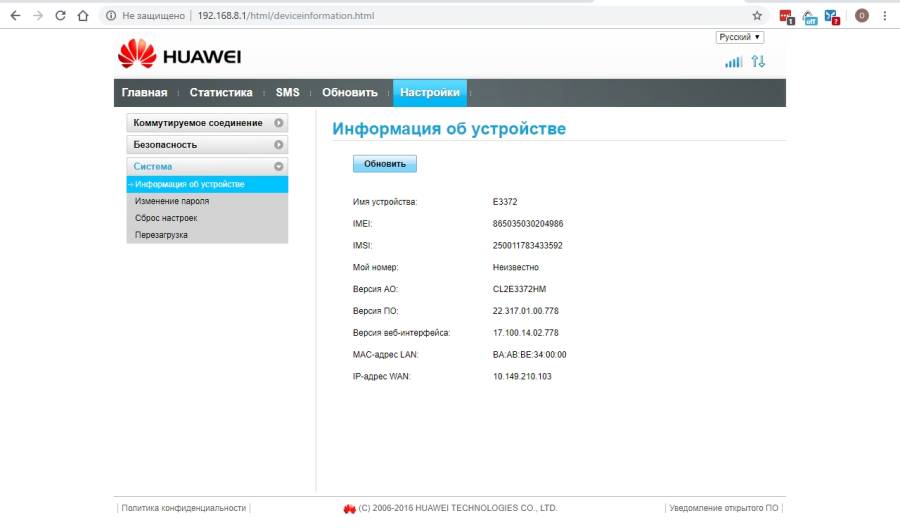This screenshot has height=530, width=900.
Task: Open the Chrome three-dot menu
Action: (885, 16)
